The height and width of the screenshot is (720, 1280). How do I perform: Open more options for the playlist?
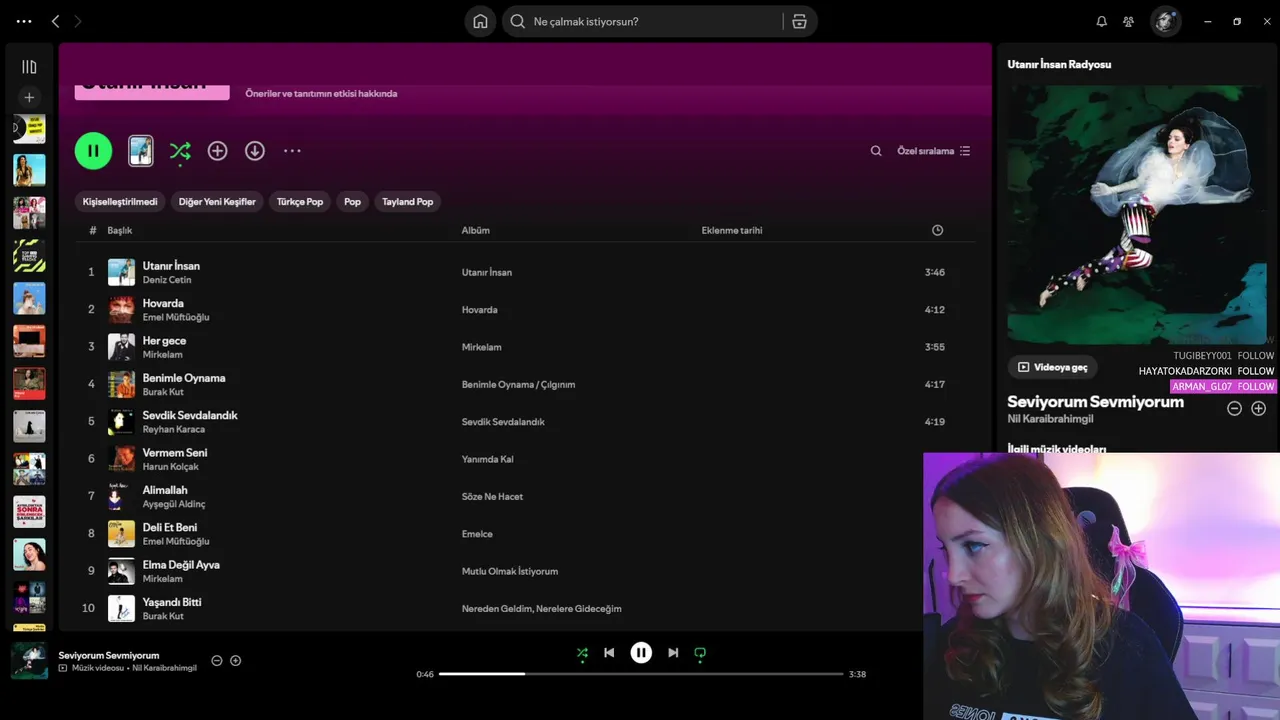[x=292, y=151]
